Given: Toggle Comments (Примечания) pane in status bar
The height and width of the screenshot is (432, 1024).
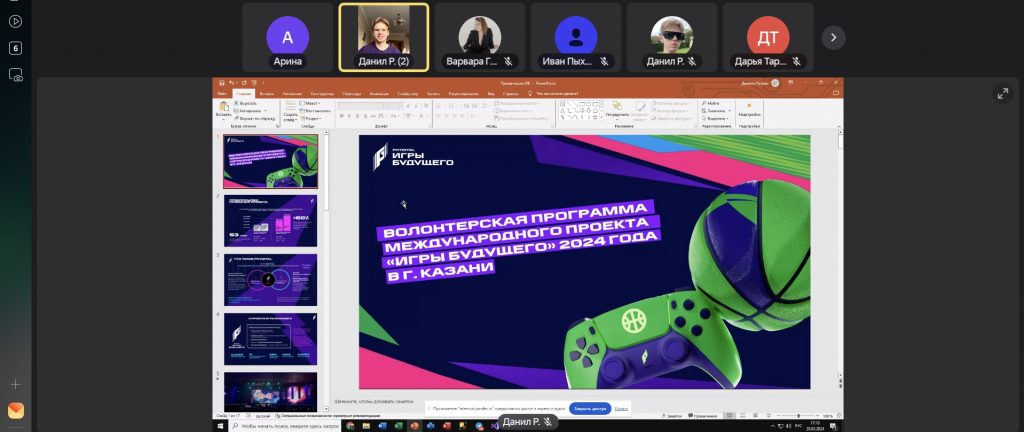Looking at the screenshot, I should click(703, 416).
